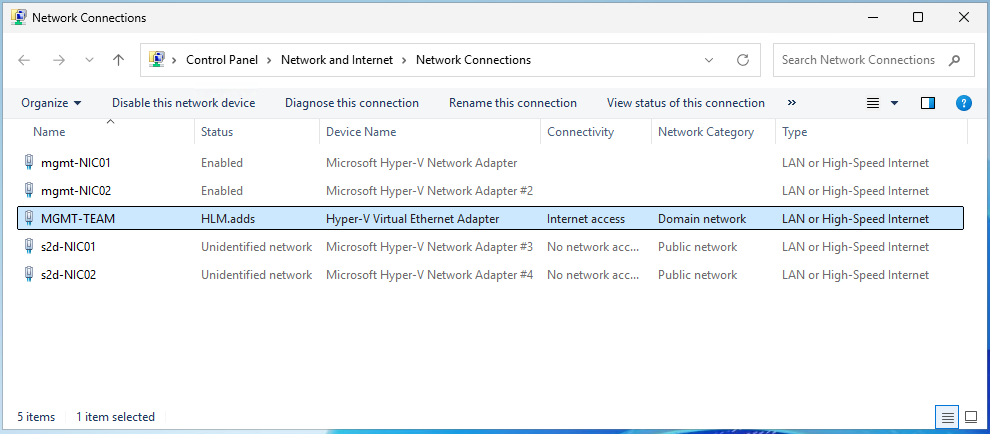The image size is (990, 434).
Task: Open the change view dropdown arrow
Action: pos(894,103)
